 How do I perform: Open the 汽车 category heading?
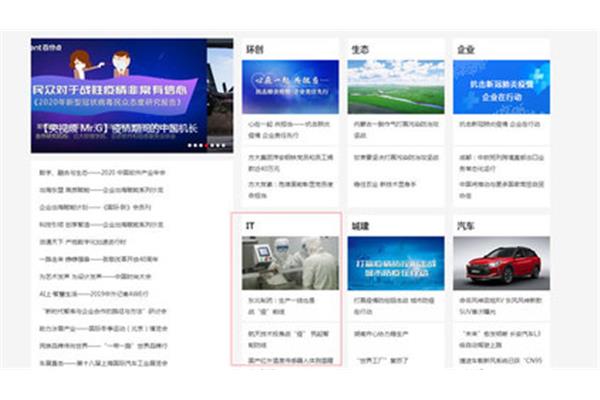(x=466, y=226)
